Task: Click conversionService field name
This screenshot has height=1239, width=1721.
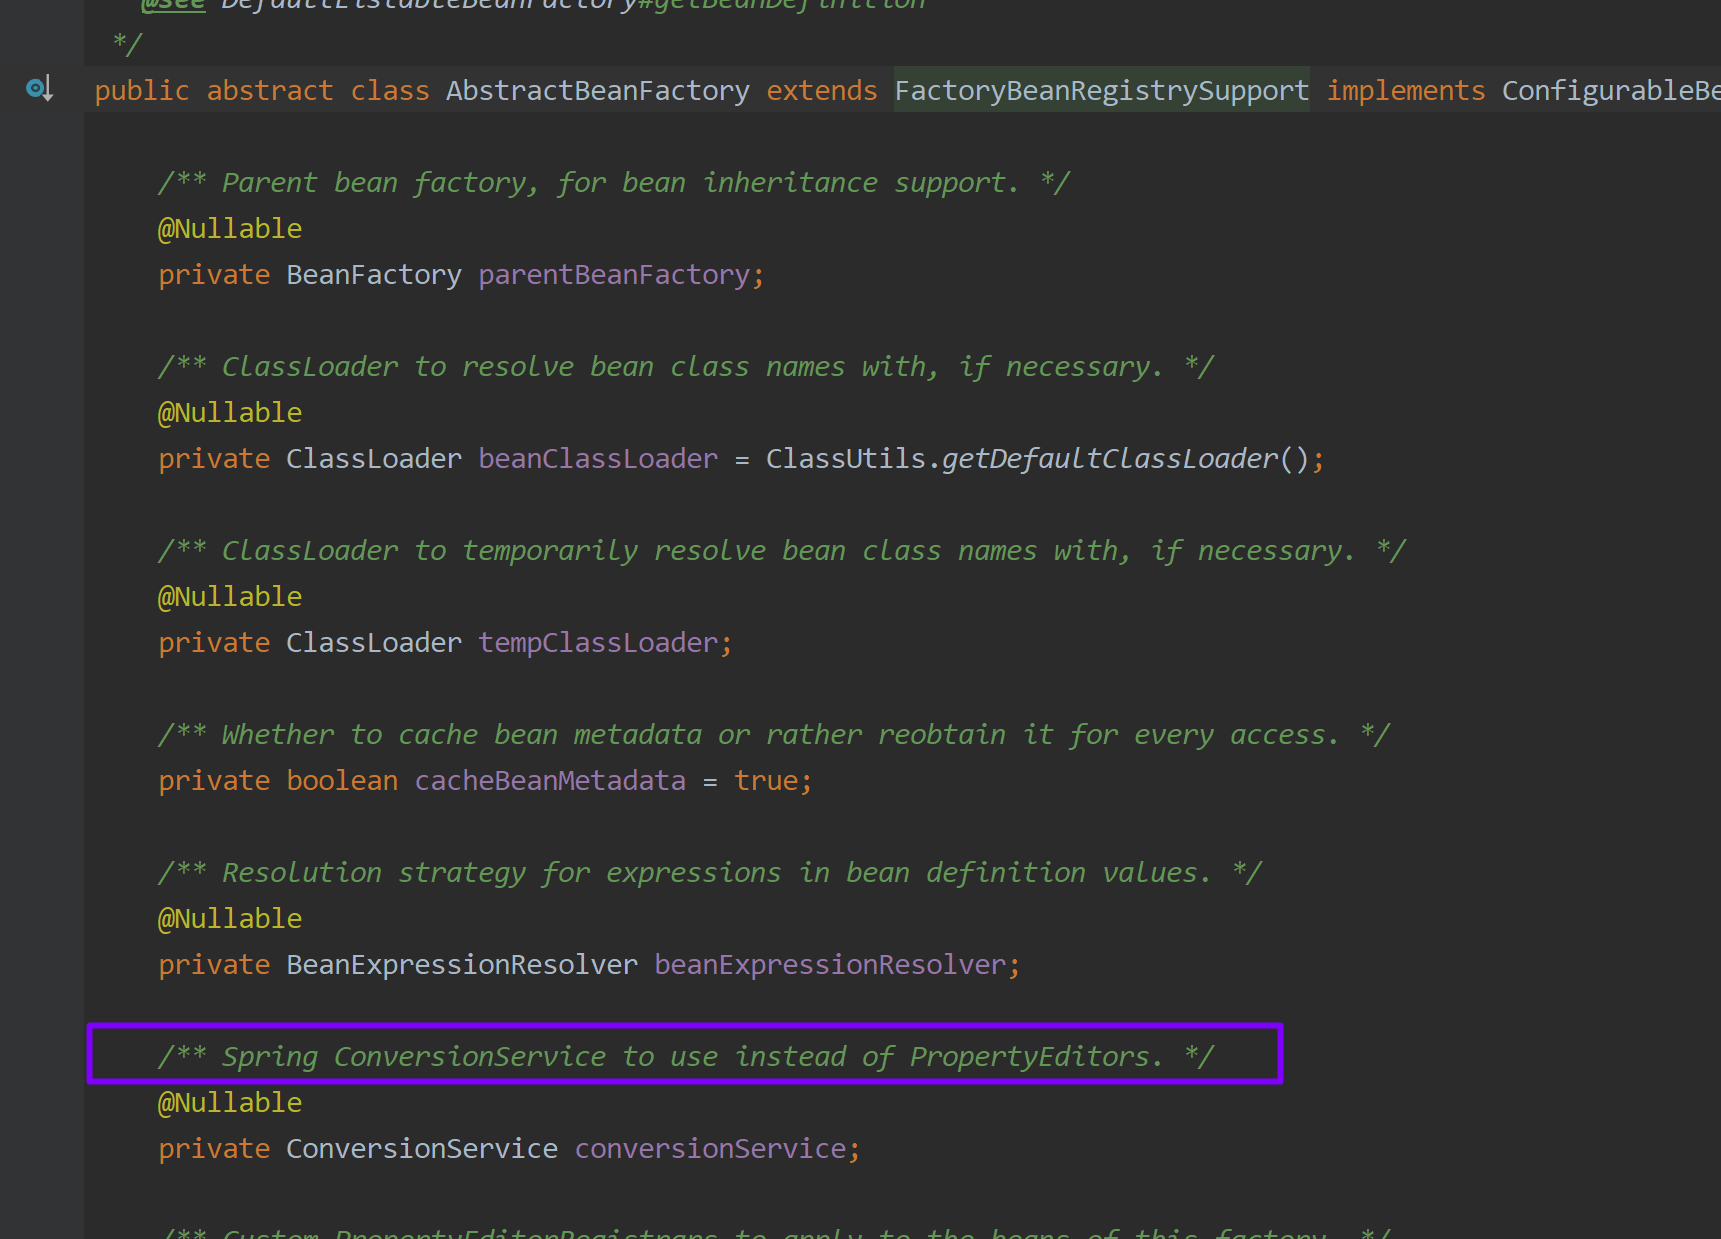Action: pos(710,1149)
